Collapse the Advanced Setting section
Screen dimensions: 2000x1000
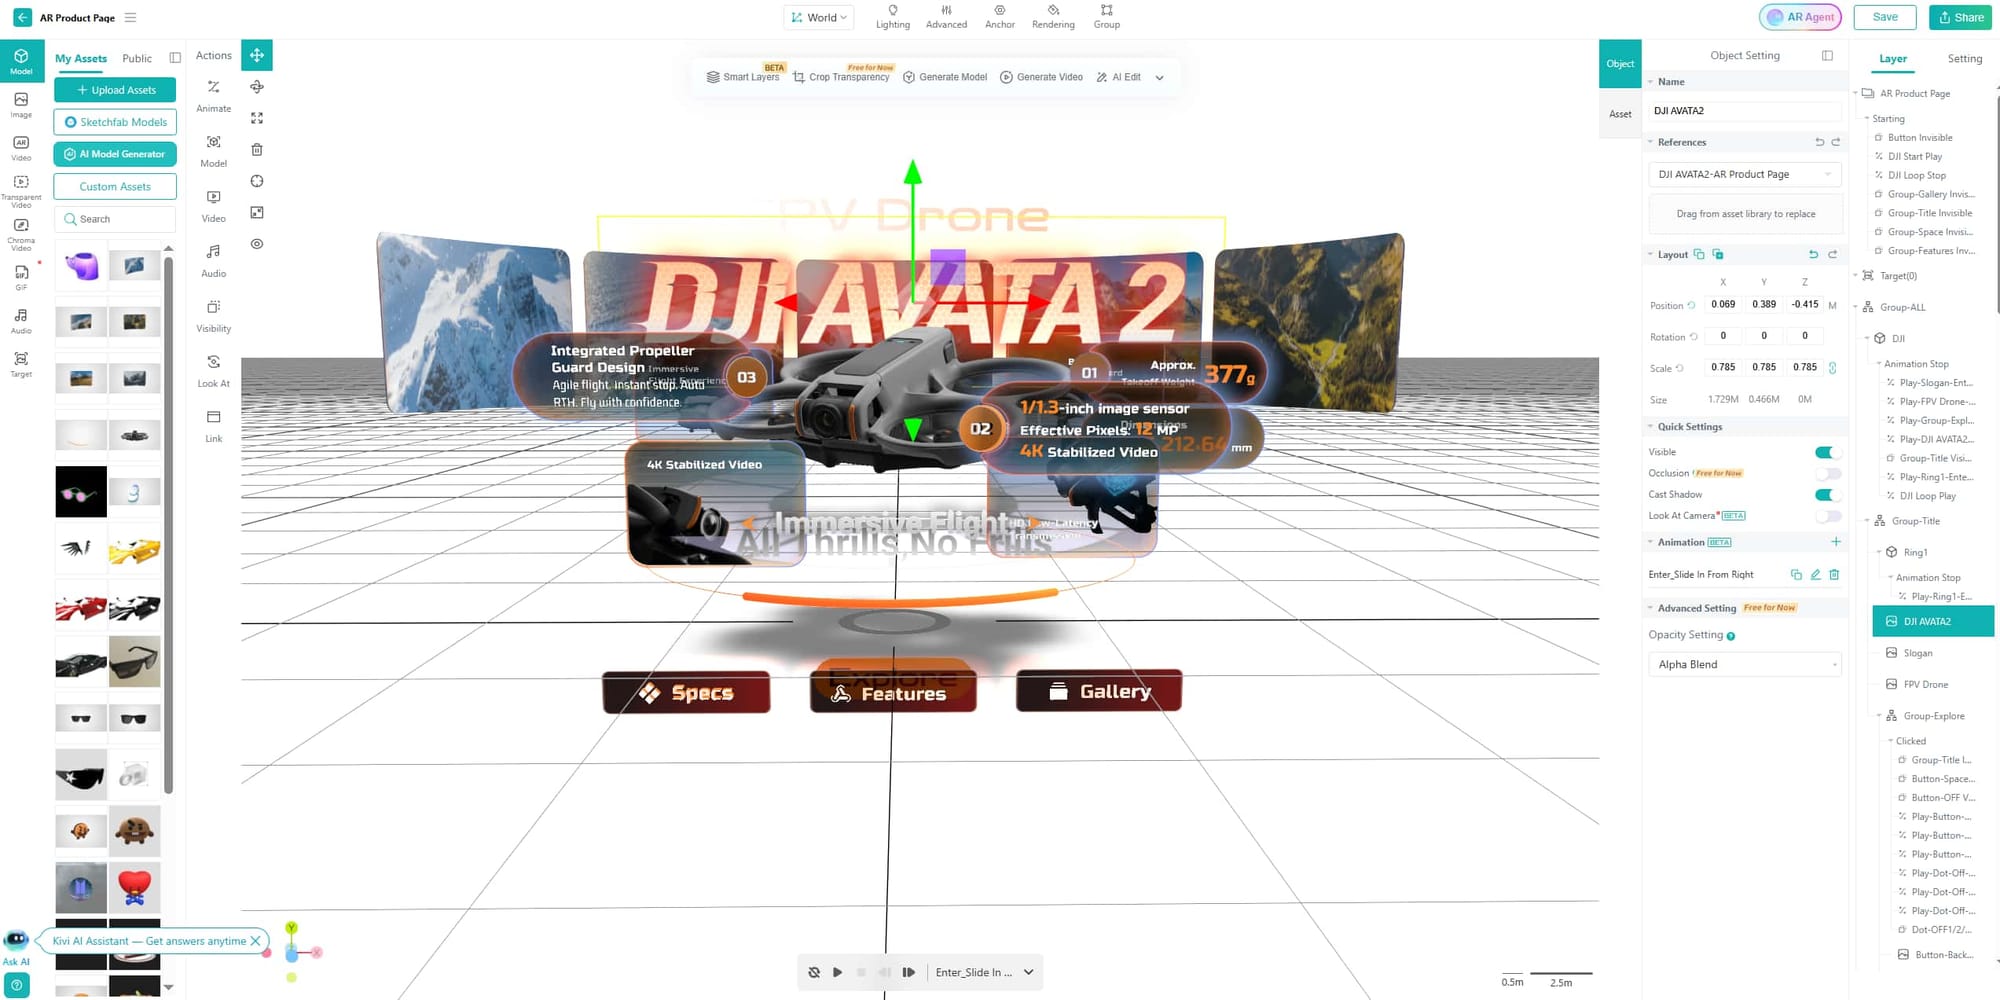click(1651, 608)
